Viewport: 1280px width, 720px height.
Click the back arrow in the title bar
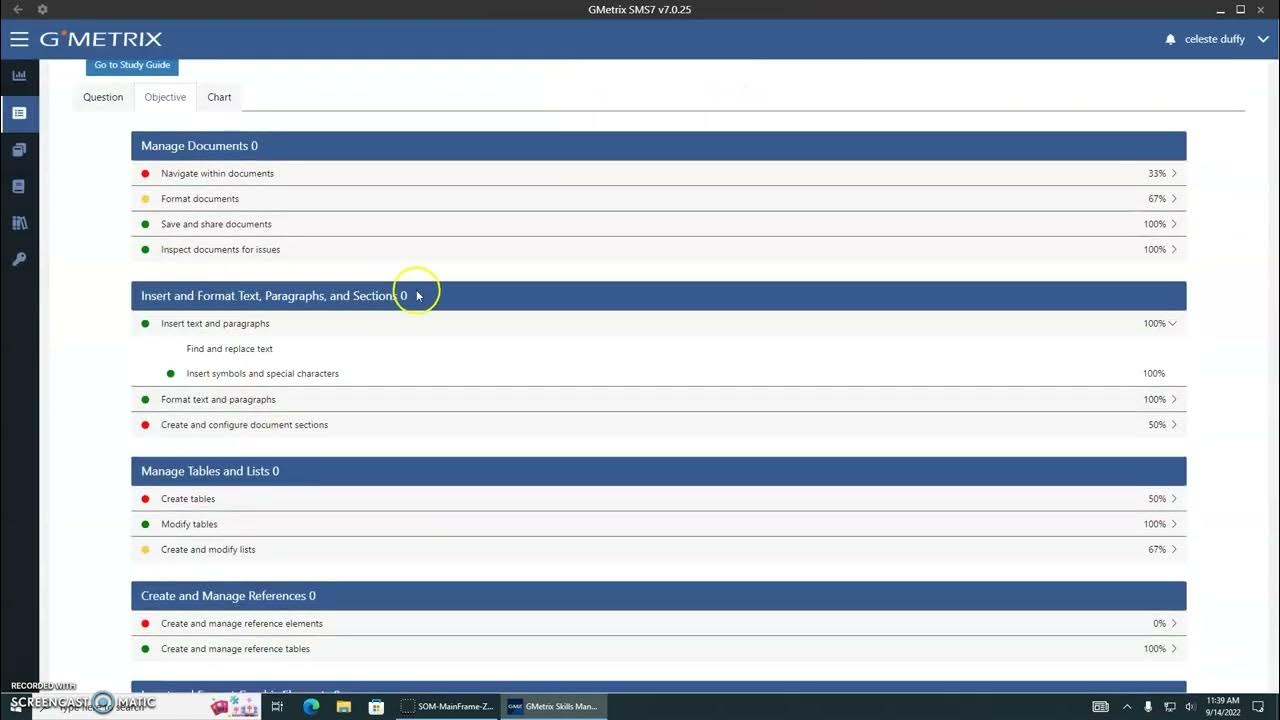(17, 9)
